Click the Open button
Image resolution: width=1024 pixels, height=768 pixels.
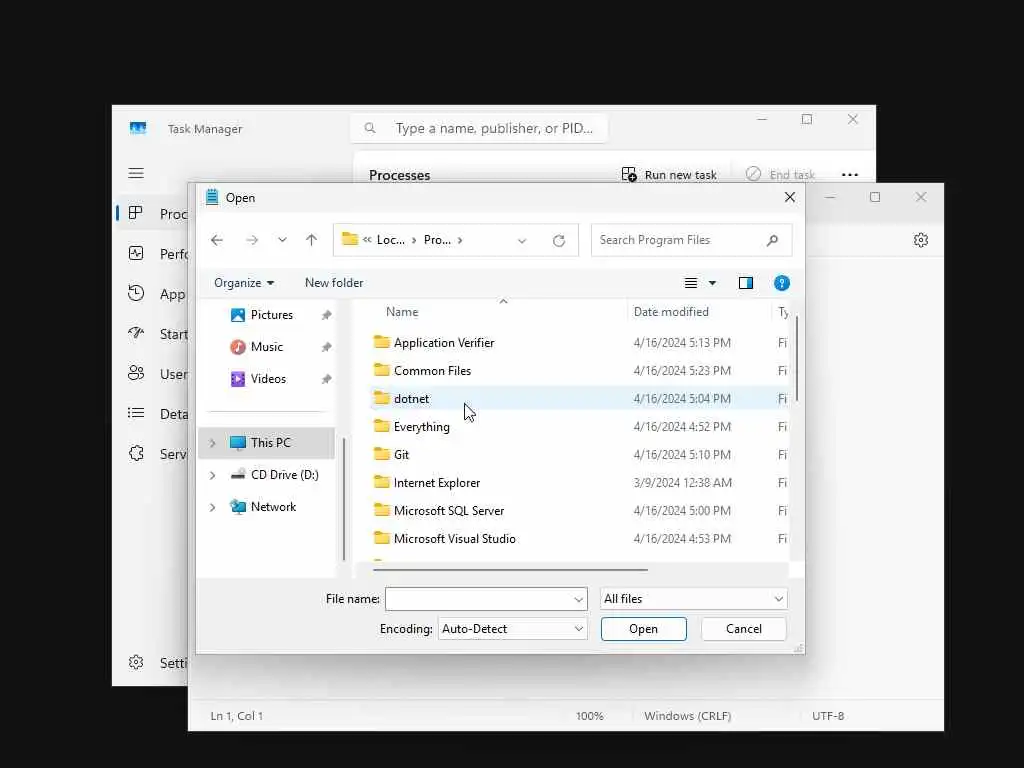pos(643,629)
